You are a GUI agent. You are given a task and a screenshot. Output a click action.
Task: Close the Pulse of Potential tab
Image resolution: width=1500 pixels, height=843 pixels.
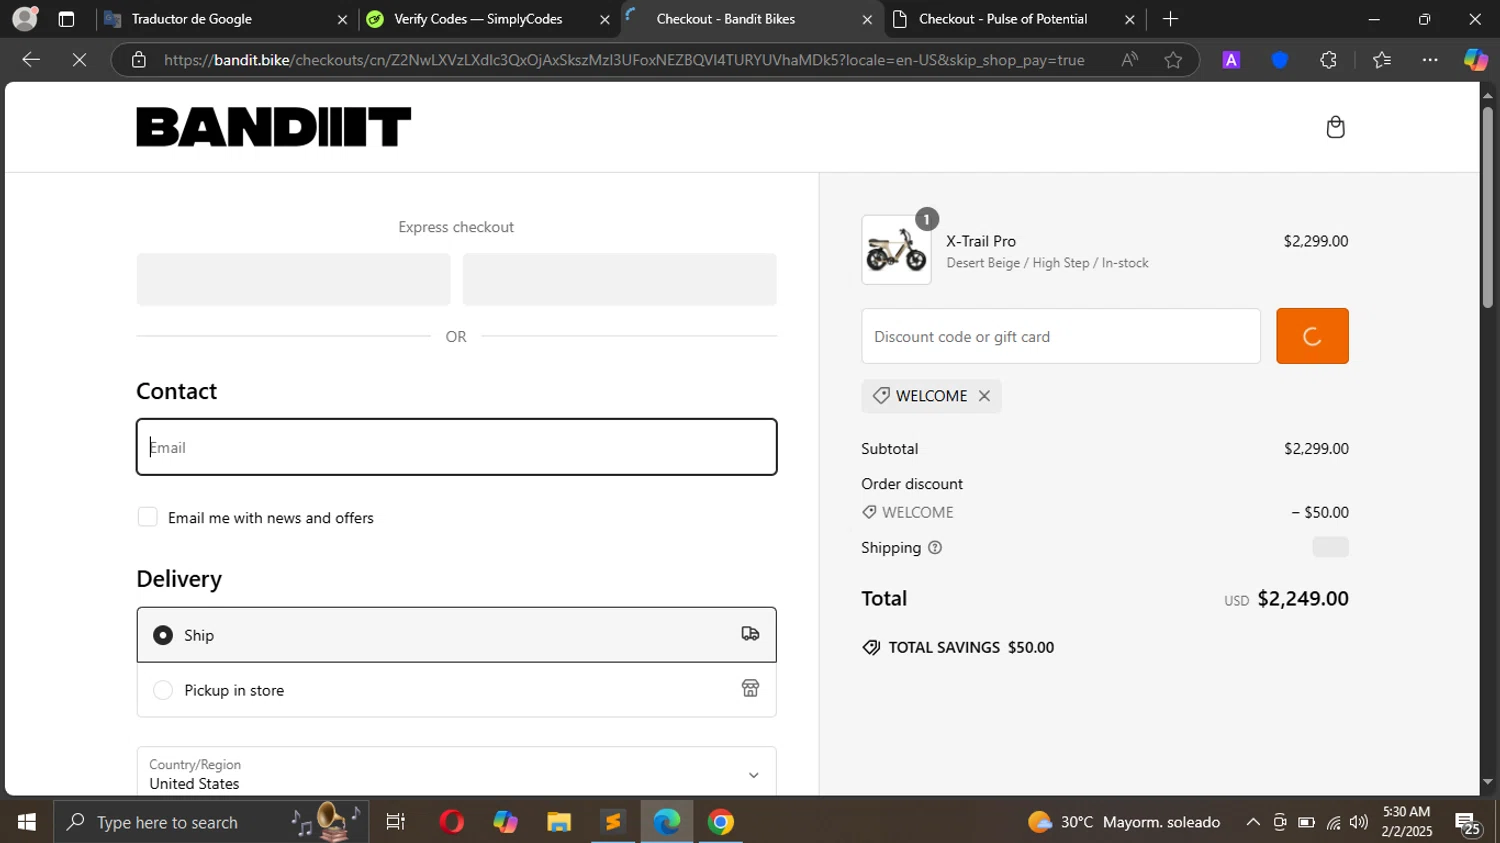pyautogui.click(x=1129, y=19)
